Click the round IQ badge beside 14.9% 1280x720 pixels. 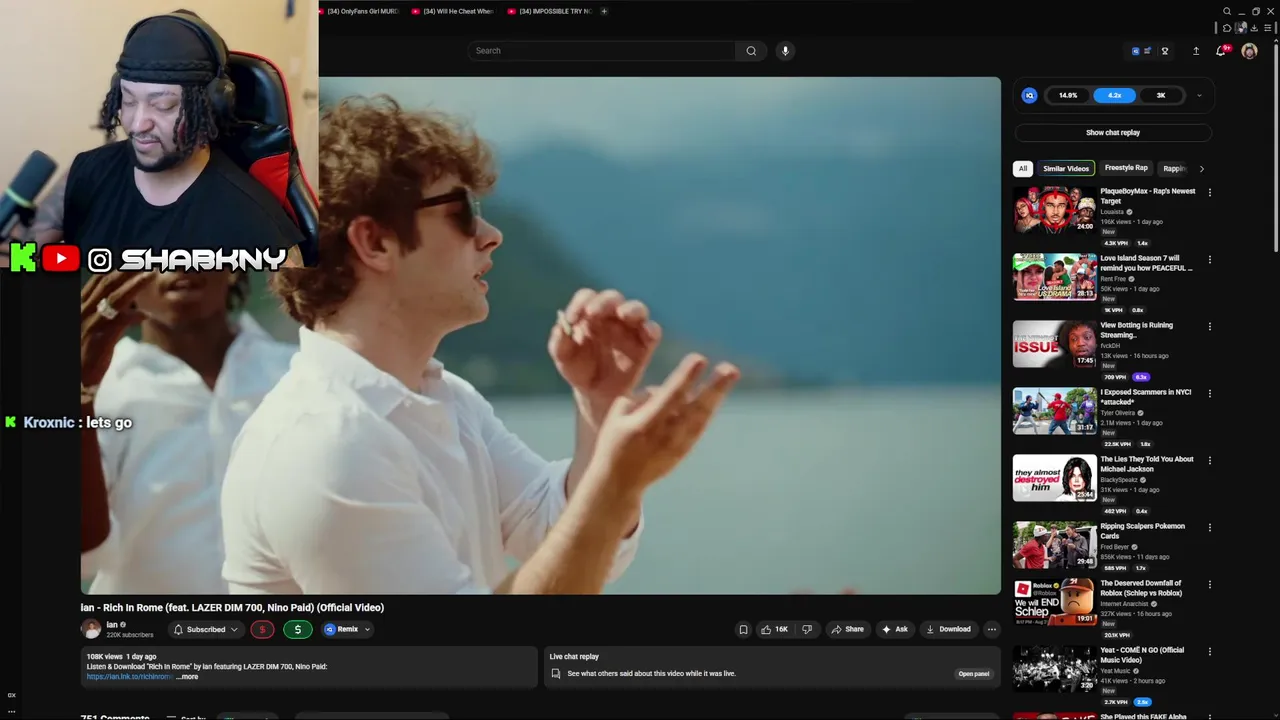click(x=1029, y=96)
